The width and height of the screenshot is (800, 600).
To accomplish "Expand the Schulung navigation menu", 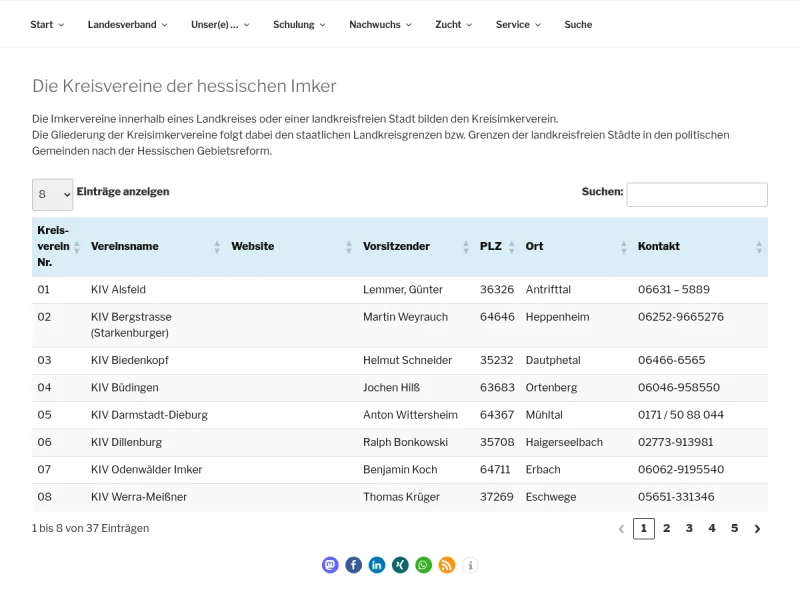I will coord(299,25).
